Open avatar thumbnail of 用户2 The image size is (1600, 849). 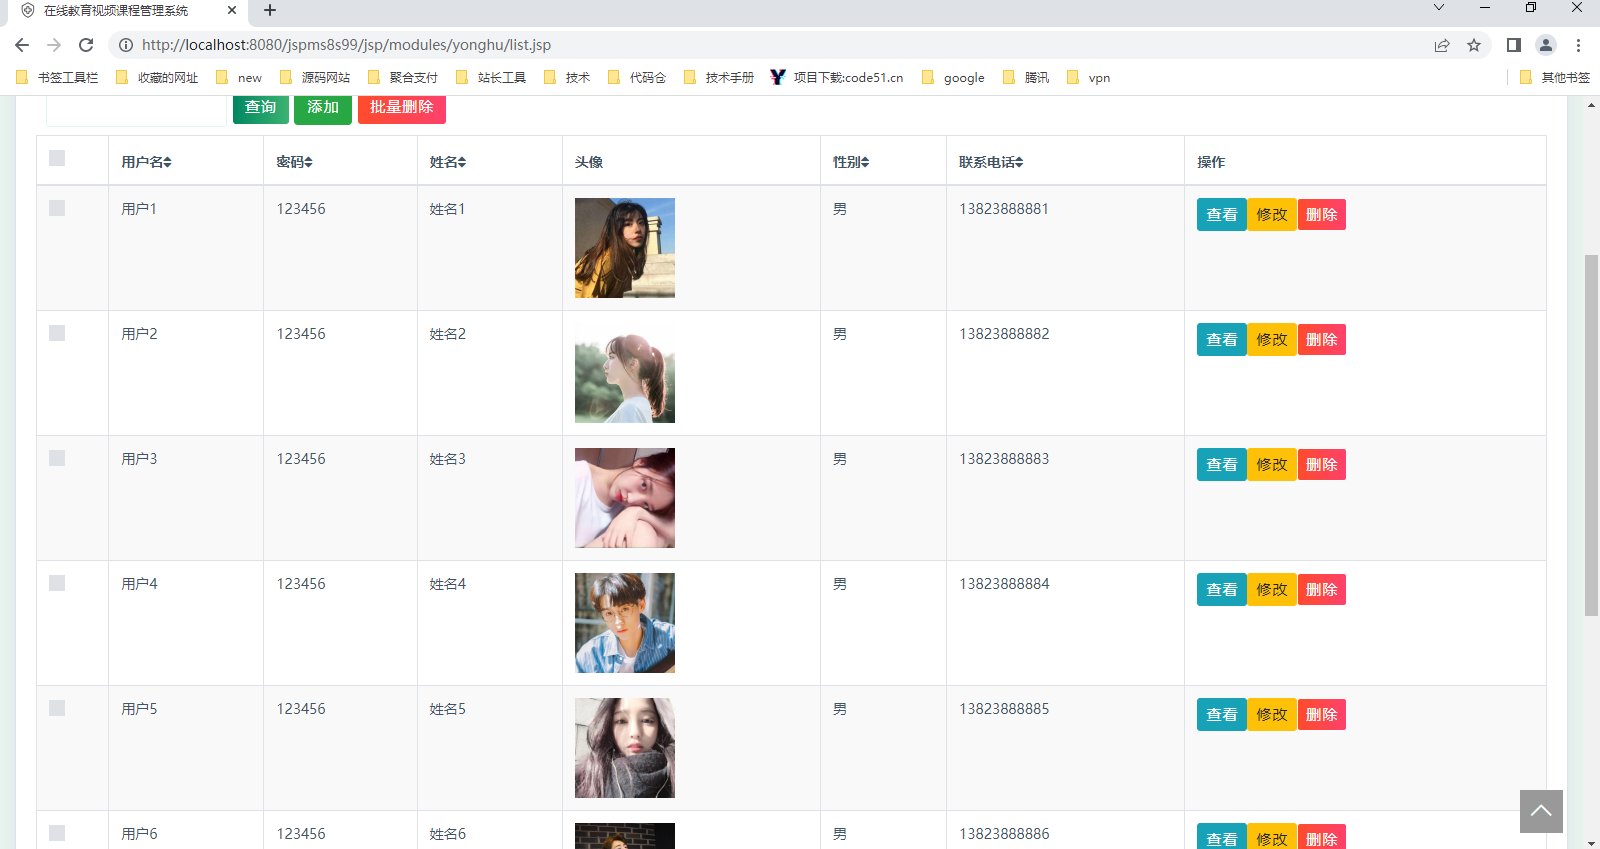pos(625,373)
